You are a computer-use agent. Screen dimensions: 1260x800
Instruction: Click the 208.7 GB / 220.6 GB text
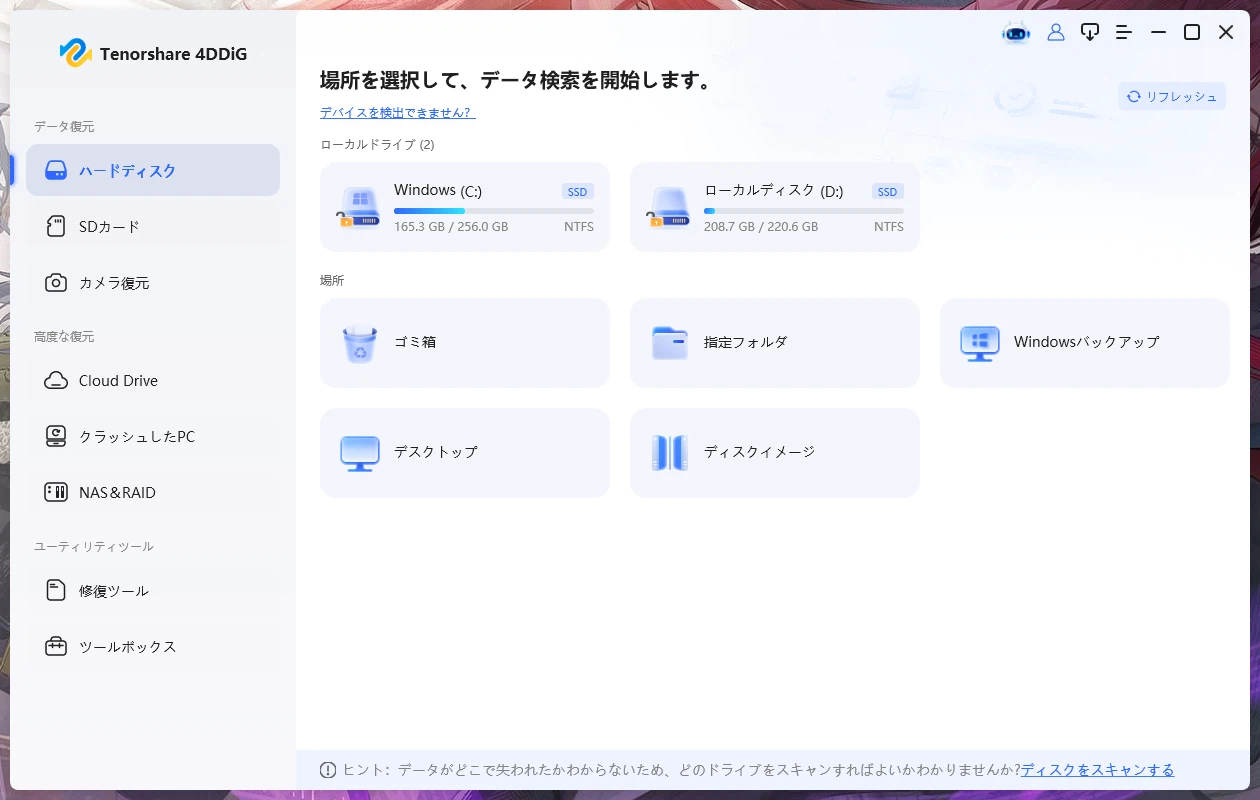tap(761, 227)
